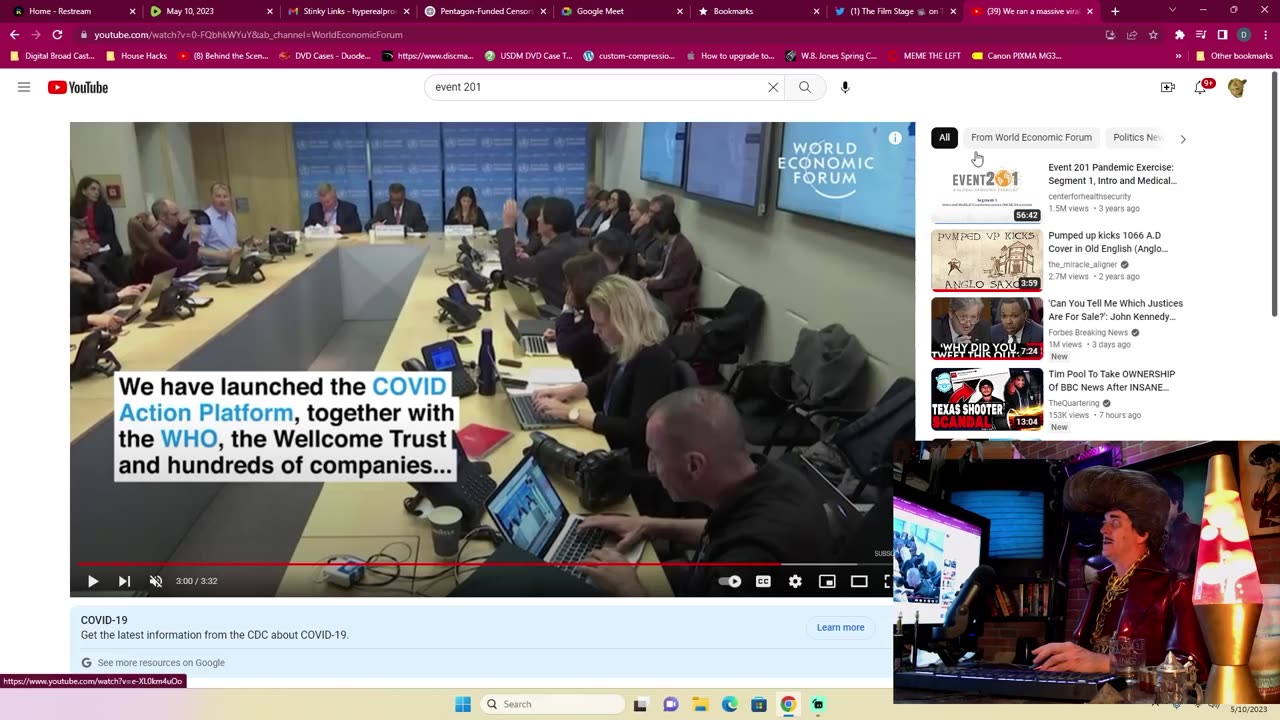The height and width of the screenshot is (720, 1280).
Task: Open 'See more resources on Google' link
Action: pyautogui.click(x=161, y=663)
